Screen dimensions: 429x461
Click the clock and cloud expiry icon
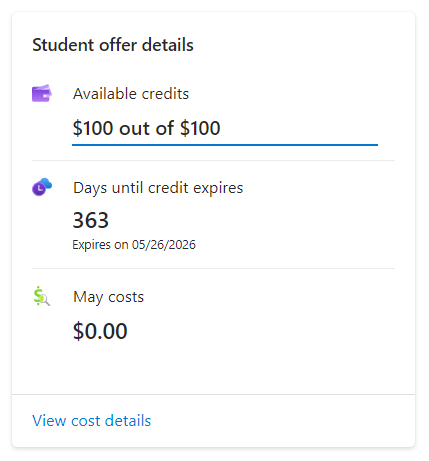point(42,187)
